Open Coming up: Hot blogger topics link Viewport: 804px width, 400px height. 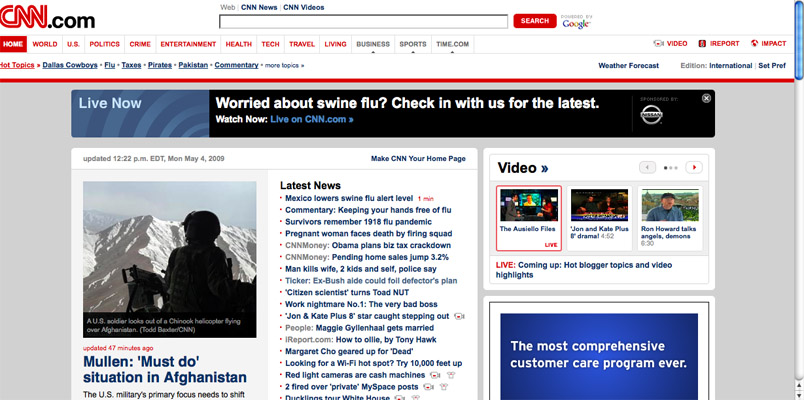(x=584, y=270)
